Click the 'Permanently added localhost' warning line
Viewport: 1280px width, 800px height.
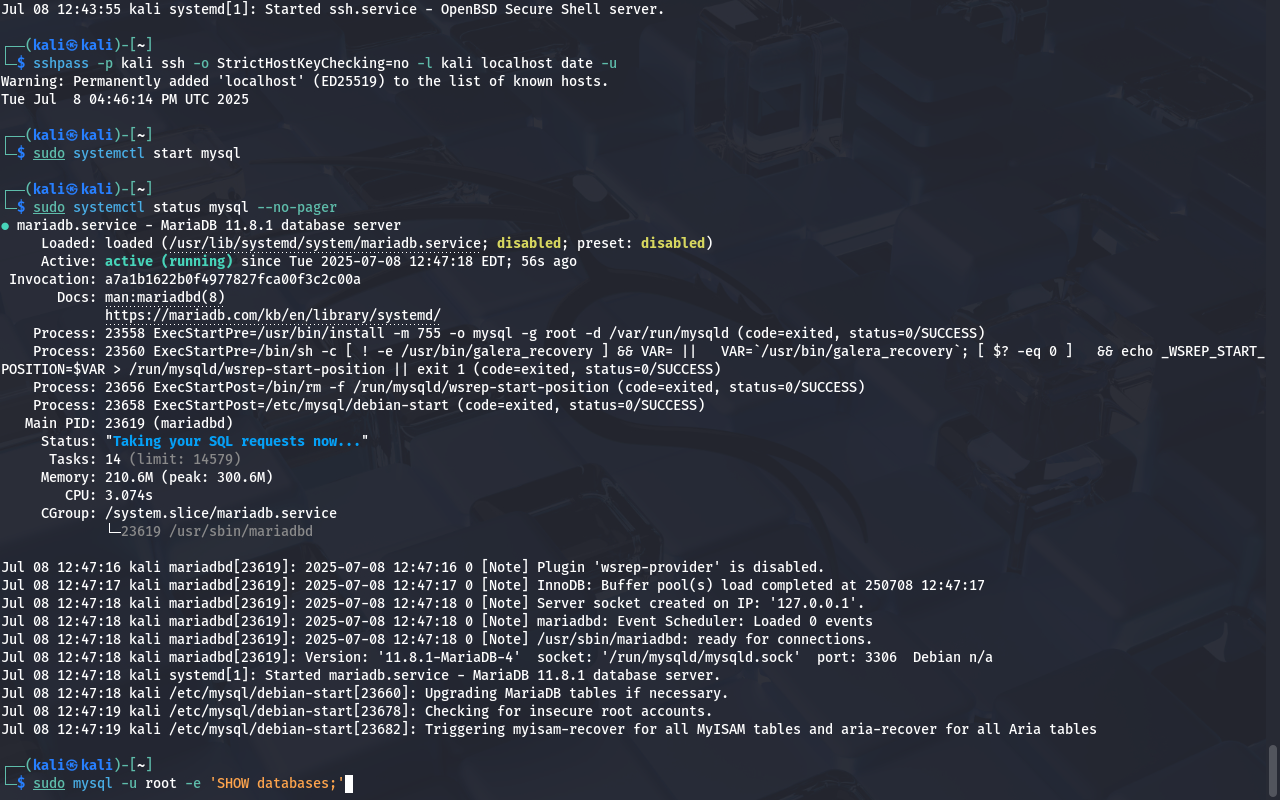pyautogui.click(x=305, y=81)
